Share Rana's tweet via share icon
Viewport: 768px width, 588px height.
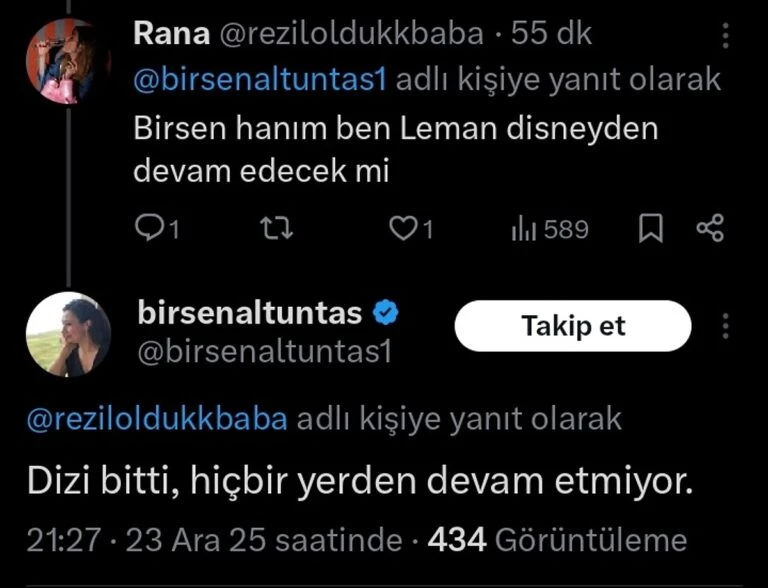coord(709,230)
